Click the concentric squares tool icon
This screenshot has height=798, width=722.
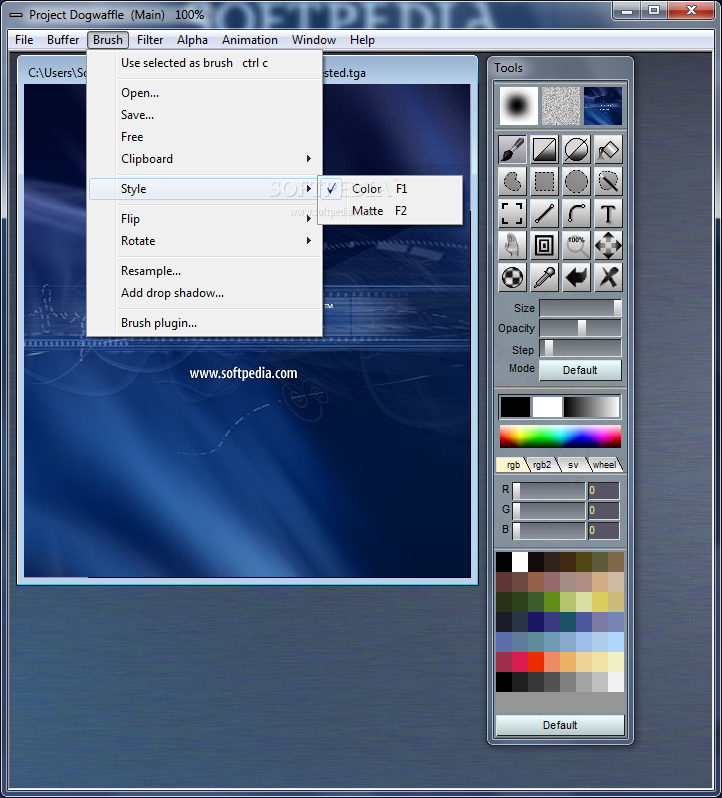544,245
